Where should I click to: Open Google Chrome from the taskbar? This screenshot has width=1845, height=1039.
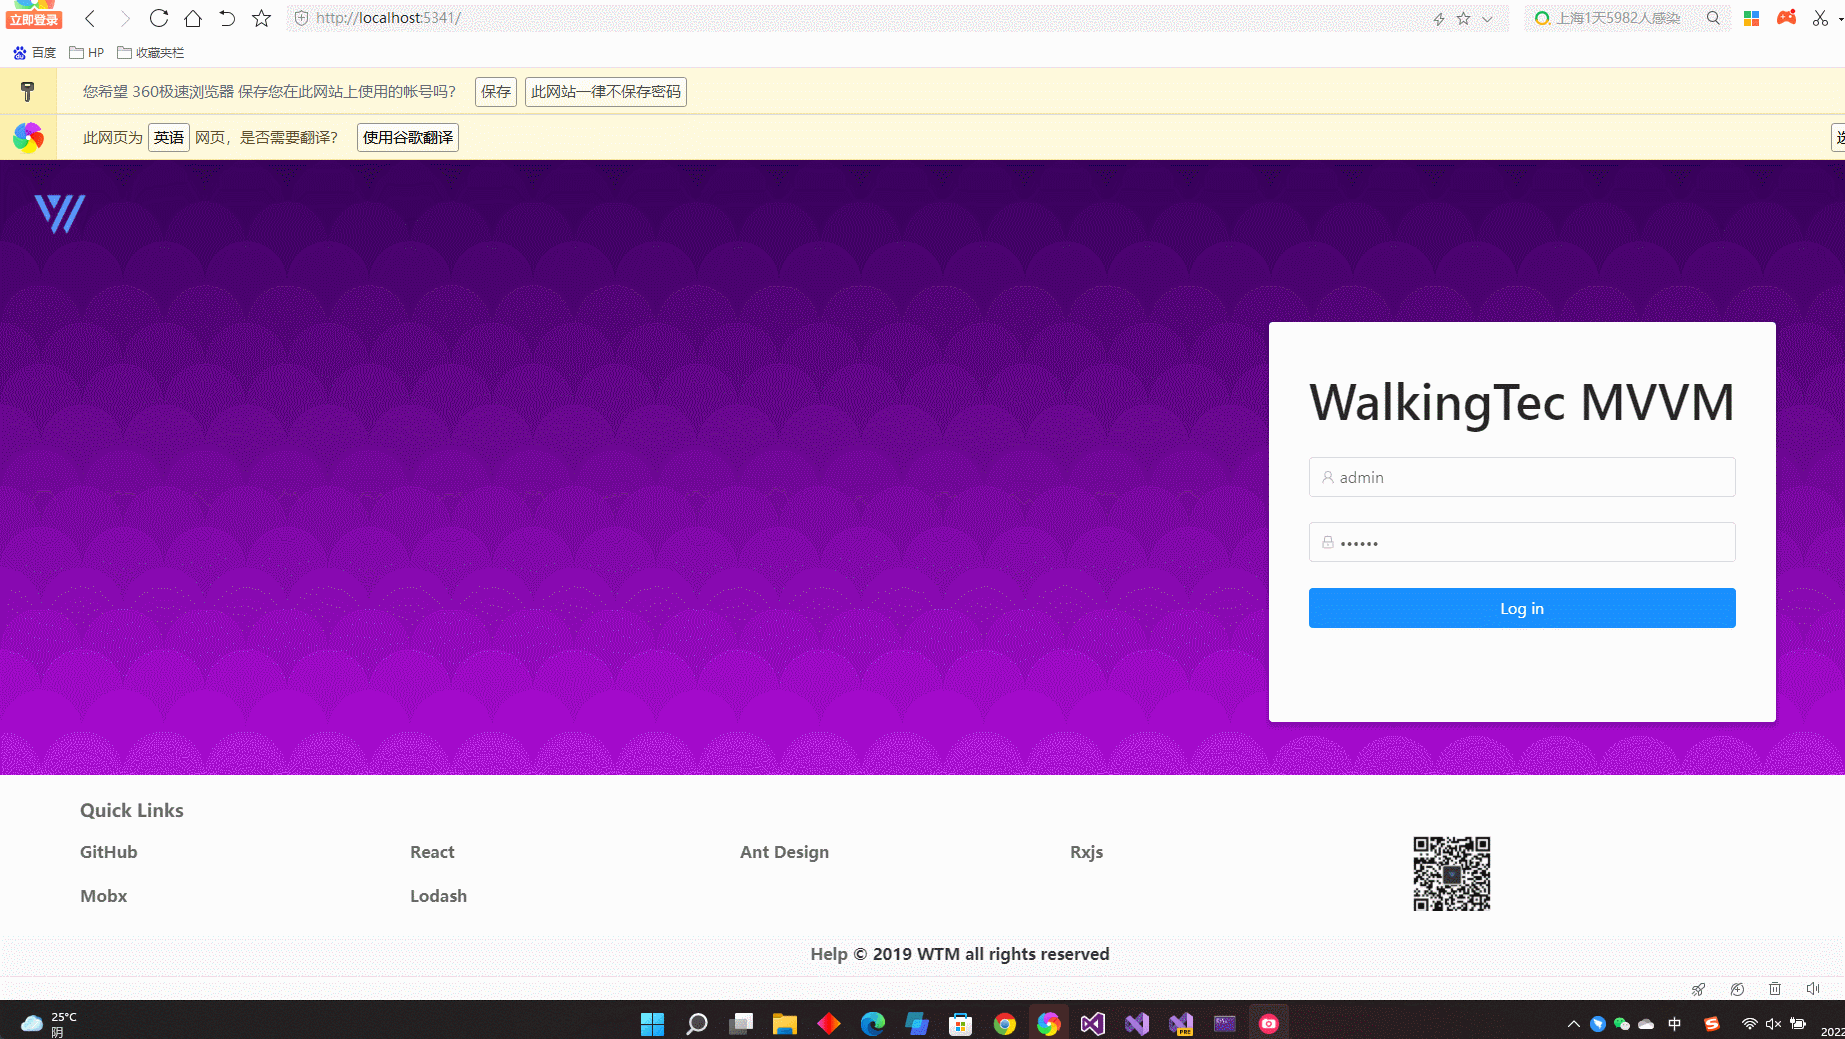click(1005, 1024)
